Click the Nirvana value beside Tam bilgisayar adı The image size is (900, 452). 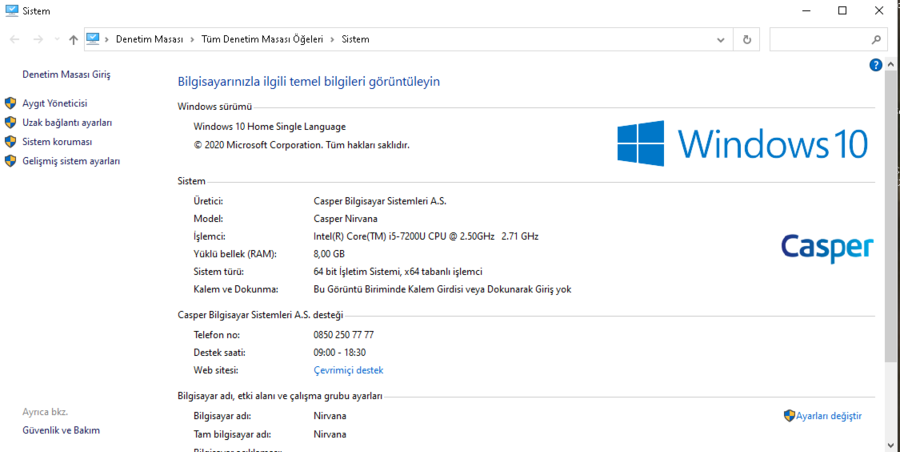(330, 435)
